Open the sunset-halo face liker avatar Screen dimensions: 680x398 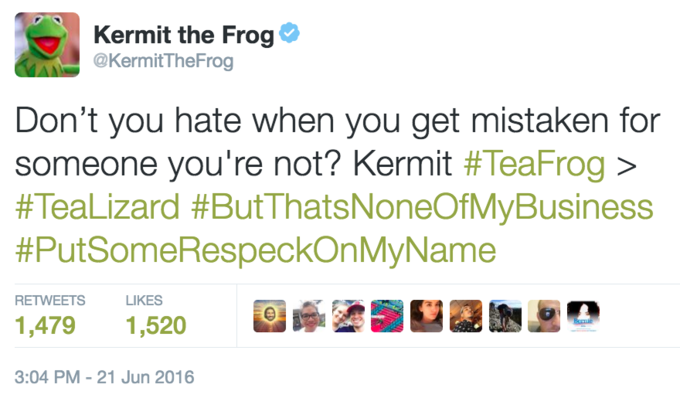click(270, 316)
